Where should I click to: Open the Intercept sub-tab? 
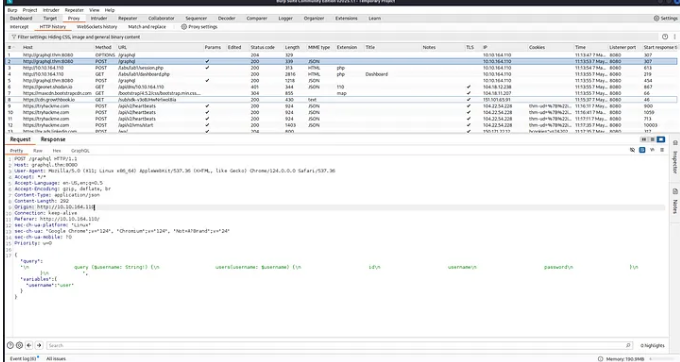coord(19,27)
